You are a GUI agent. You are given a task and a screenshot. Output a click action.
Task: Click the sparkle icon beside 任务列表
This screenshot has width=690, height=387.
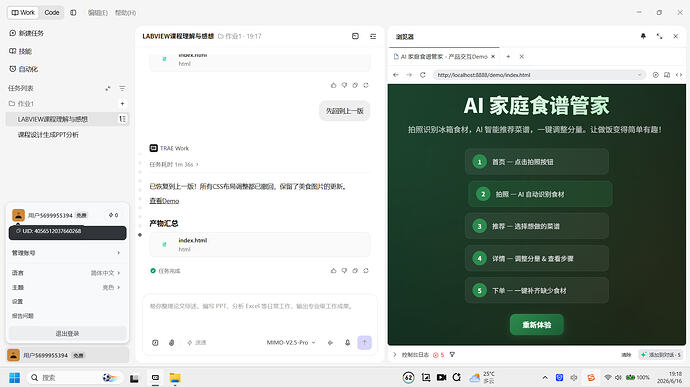[x=108, y=88]
